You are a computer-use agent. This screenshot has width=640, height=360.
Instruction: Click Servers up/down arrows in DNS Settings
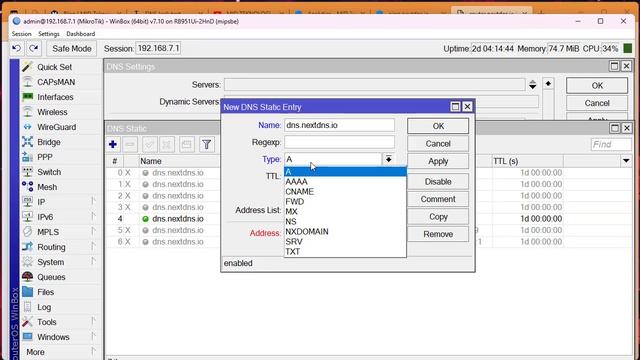tap(533, 85)
